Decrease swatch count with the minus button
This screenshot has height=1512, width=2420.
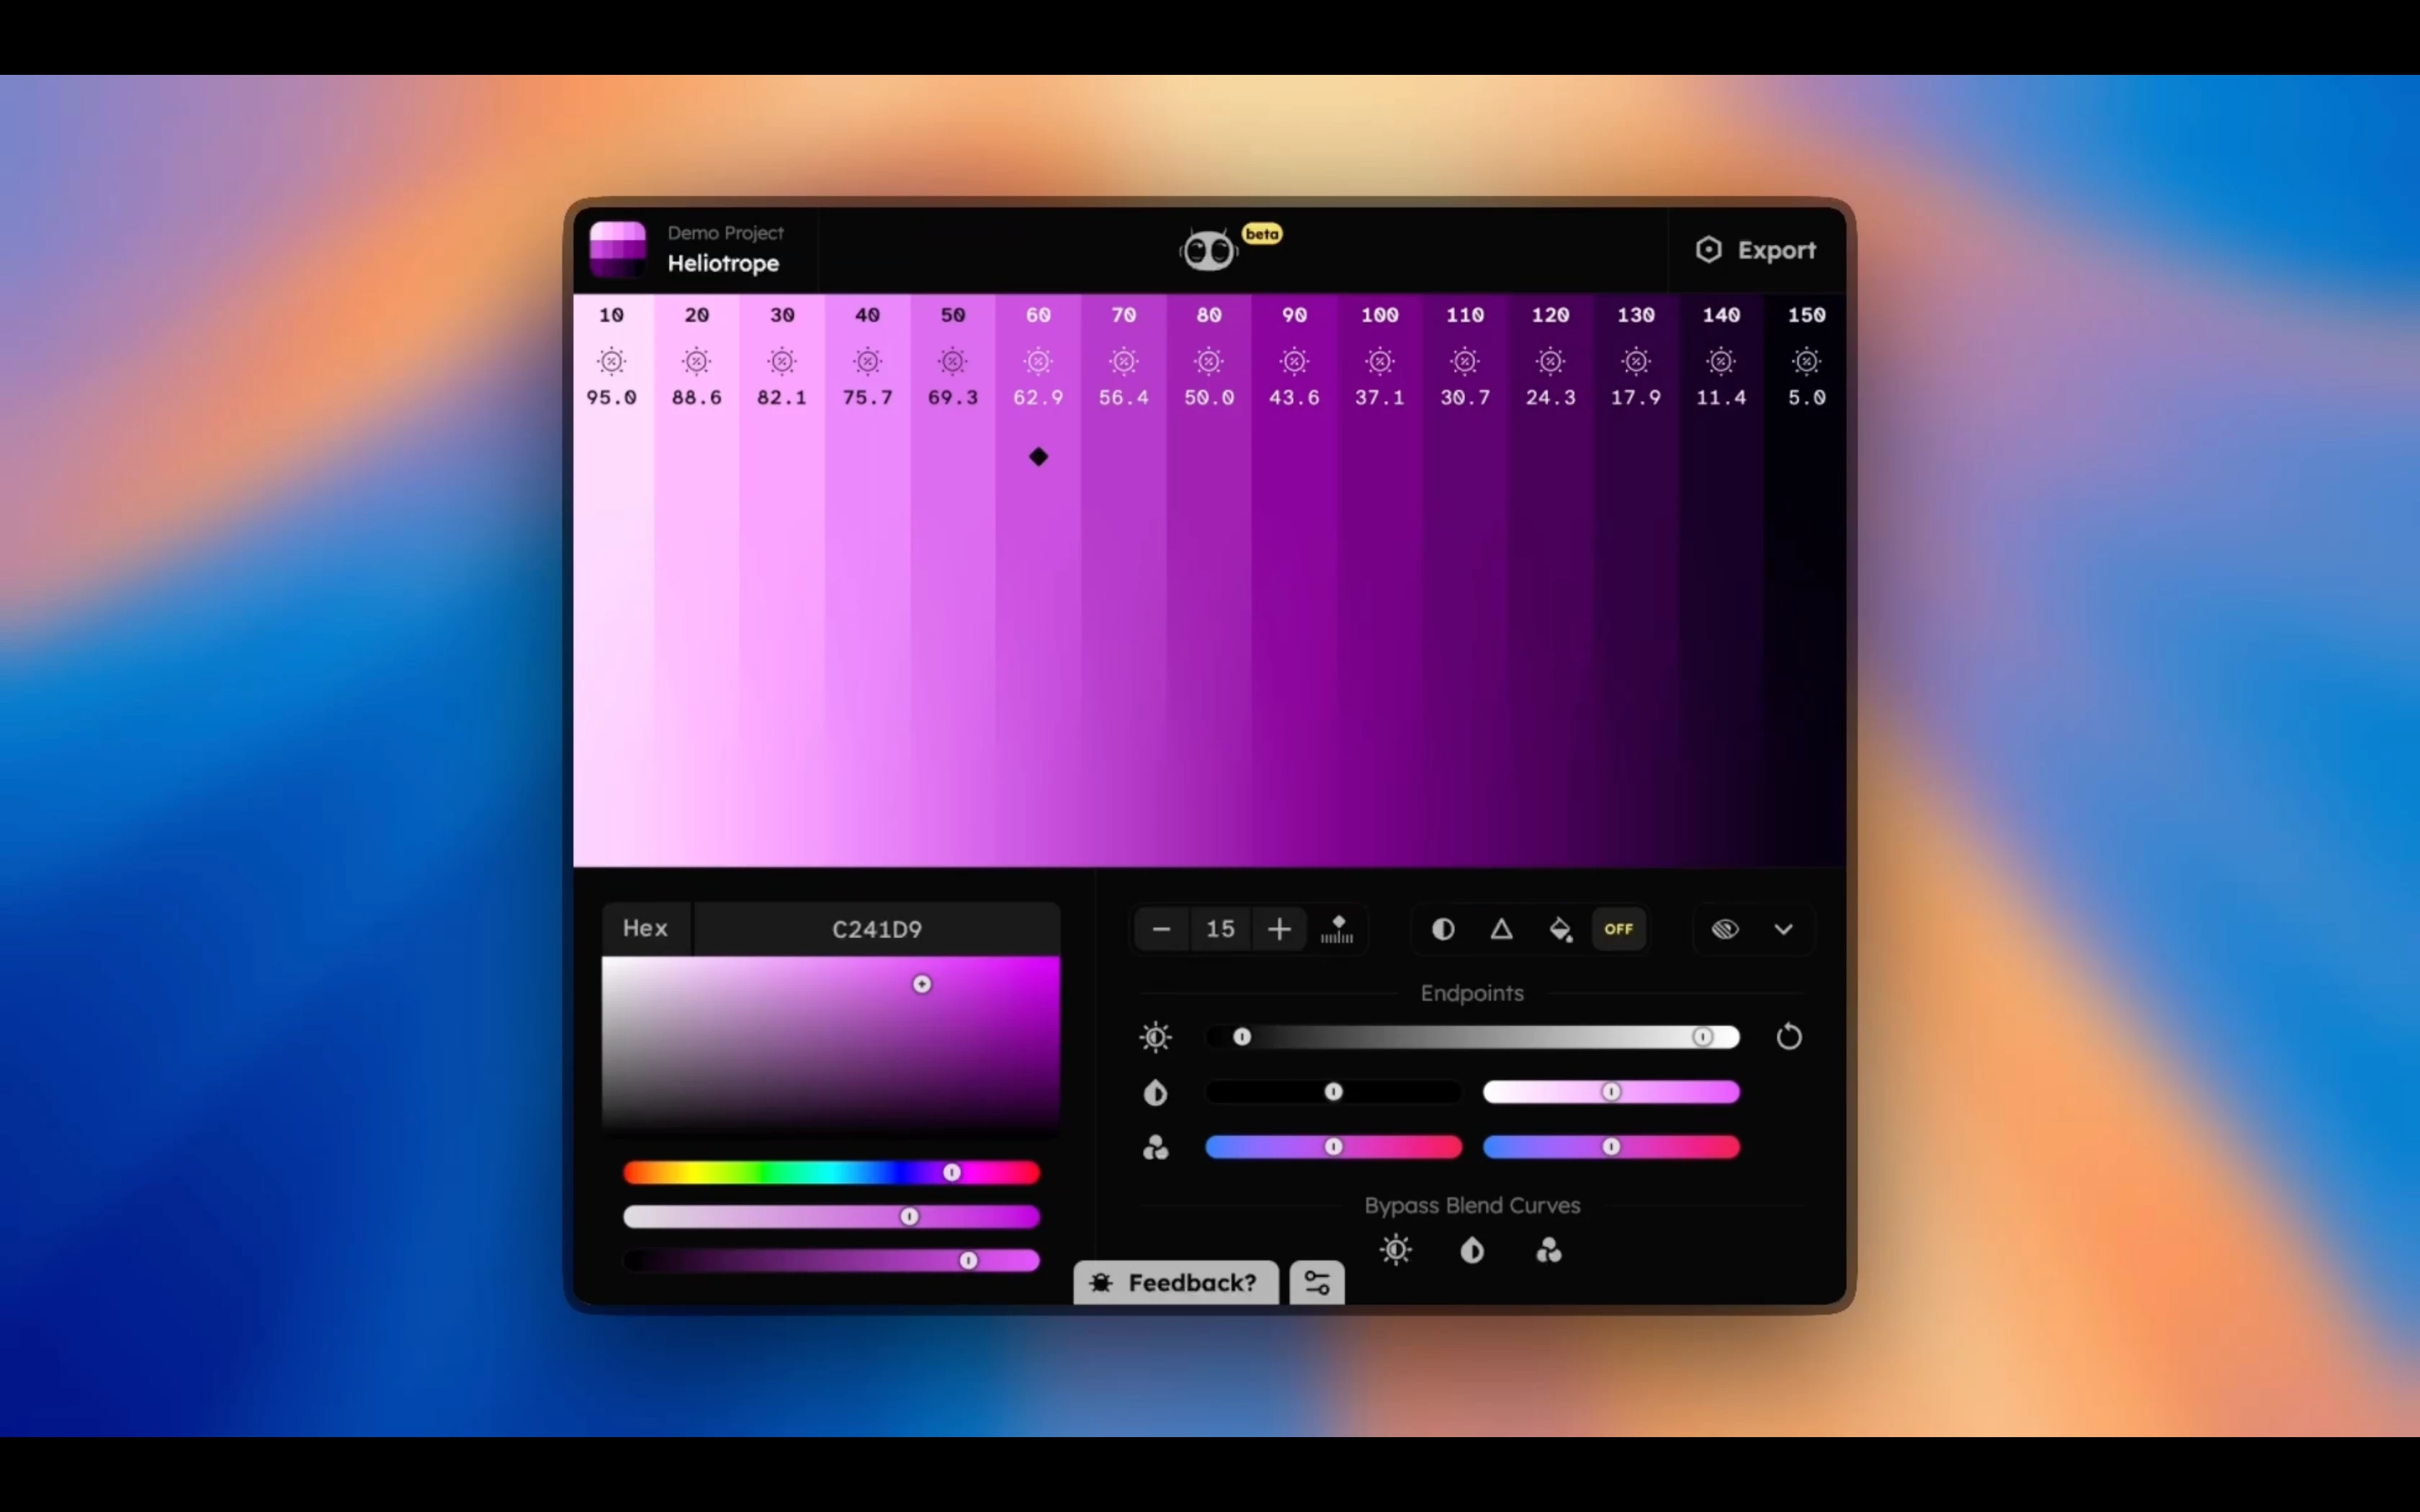(x=1161, y=929)
